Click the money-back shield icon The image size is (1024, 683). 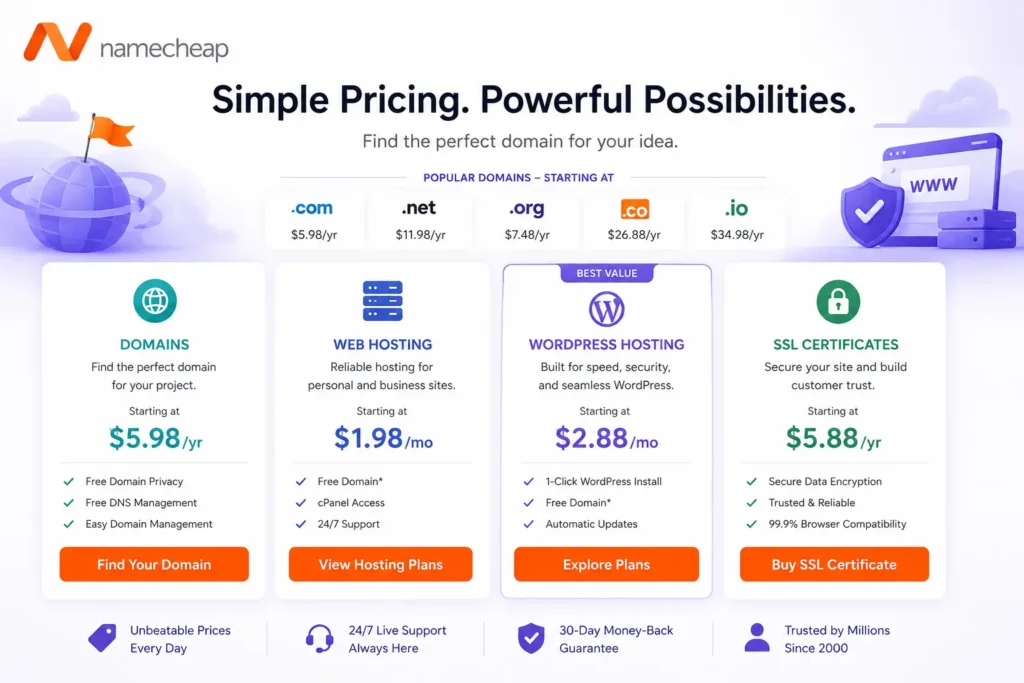[x=531, y=638]
